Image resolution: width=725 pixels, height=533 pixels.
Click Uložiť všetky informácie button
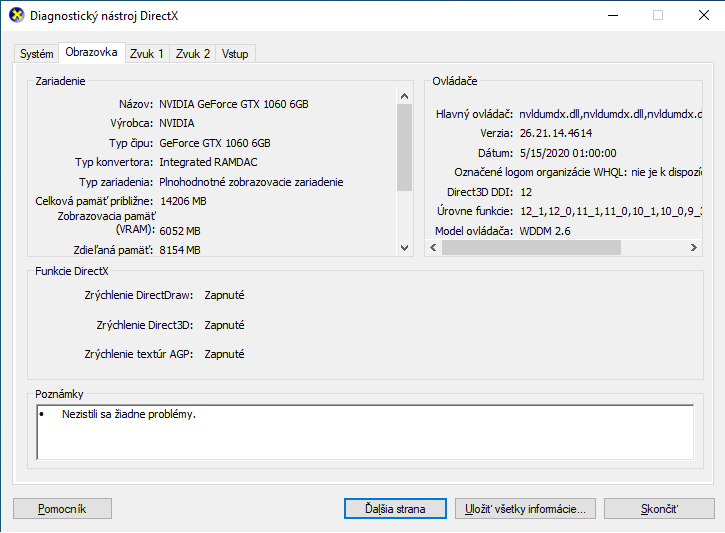coord(525,508)
